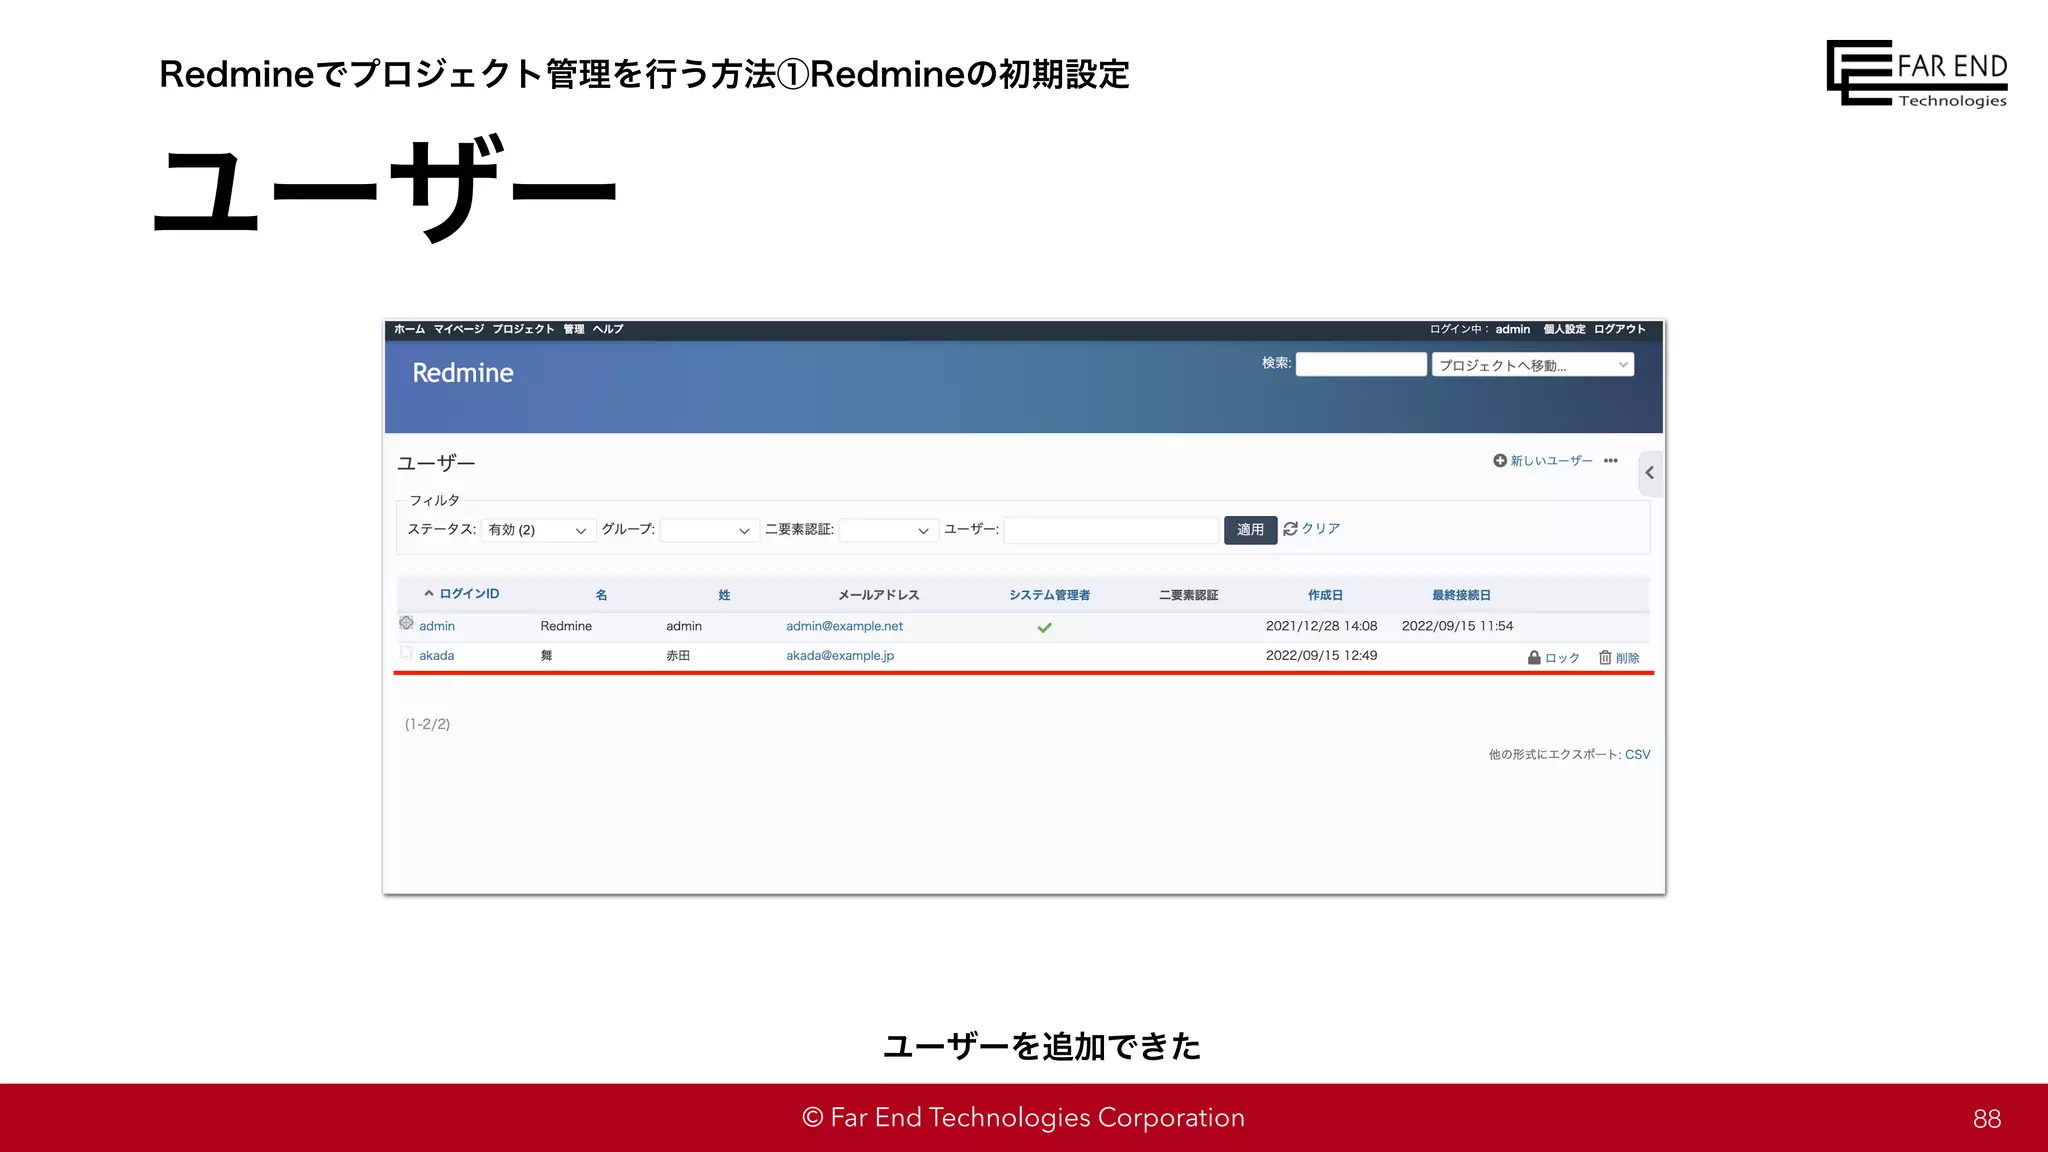Click the クリア link
Image resolution: width=2048 pixels, height=1152 pixels.
point(1321,529)
